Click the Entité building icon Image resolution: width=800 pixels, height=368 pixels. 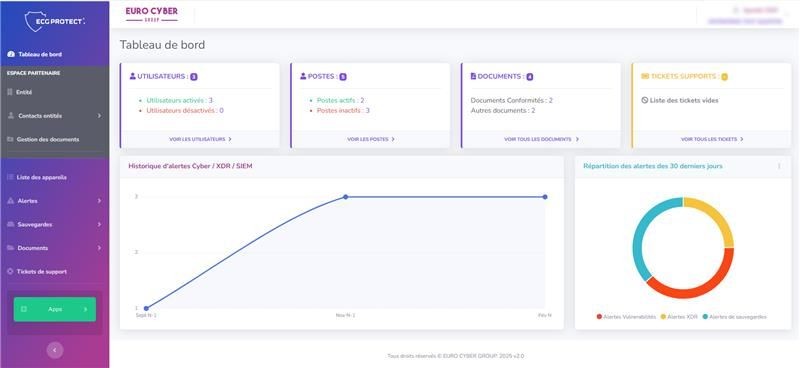[x=10, y=92]
